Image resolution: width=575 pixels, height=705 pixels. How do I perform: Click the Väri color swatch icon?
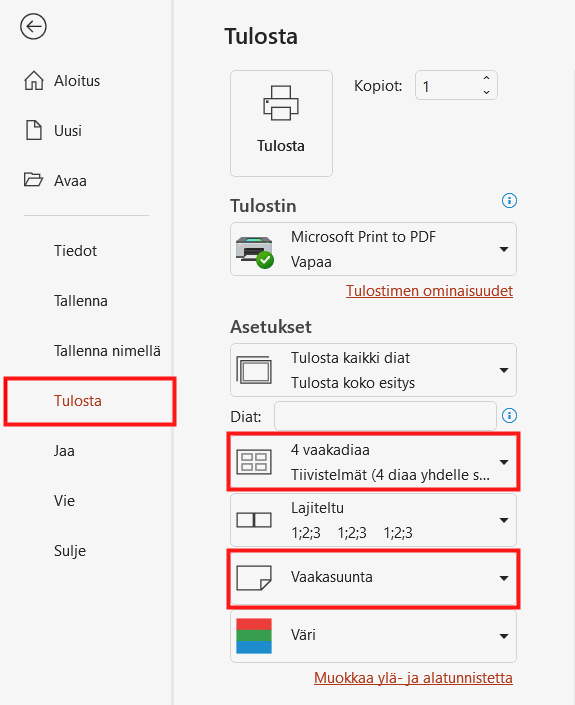click(x=254, y=635)
